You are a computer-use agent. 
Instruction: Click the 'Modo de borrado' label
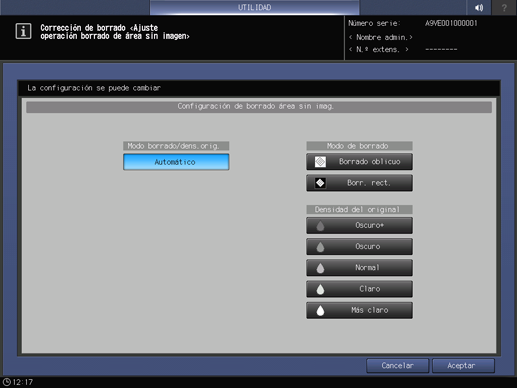click(359, 146)
